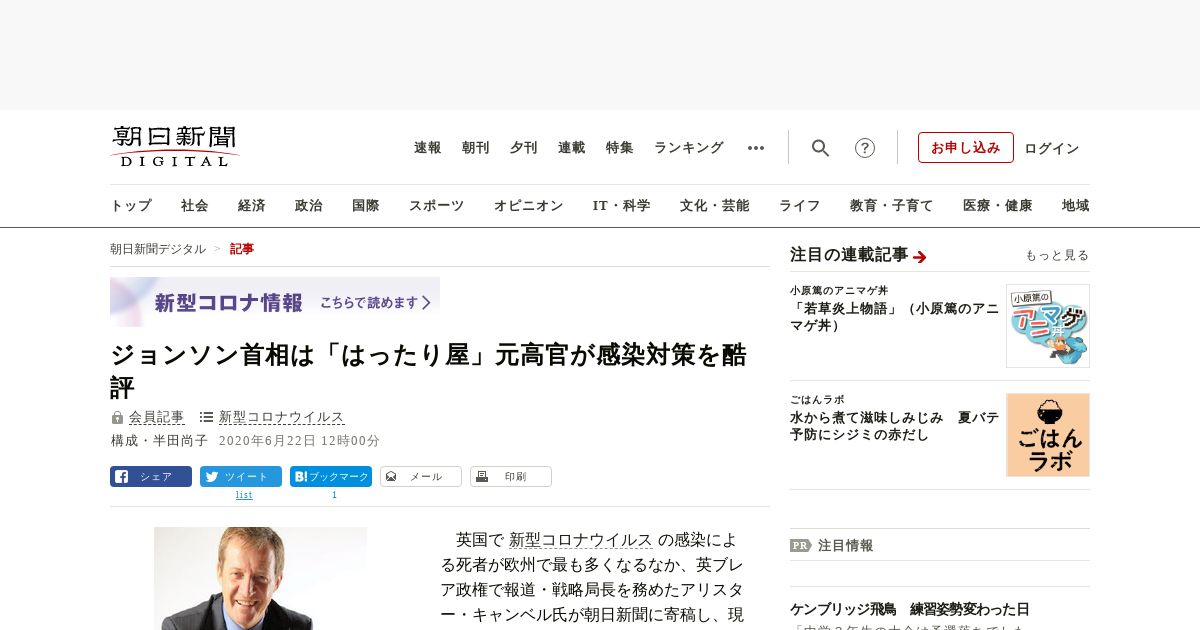Open the 連載 menu item

[572, 148]
